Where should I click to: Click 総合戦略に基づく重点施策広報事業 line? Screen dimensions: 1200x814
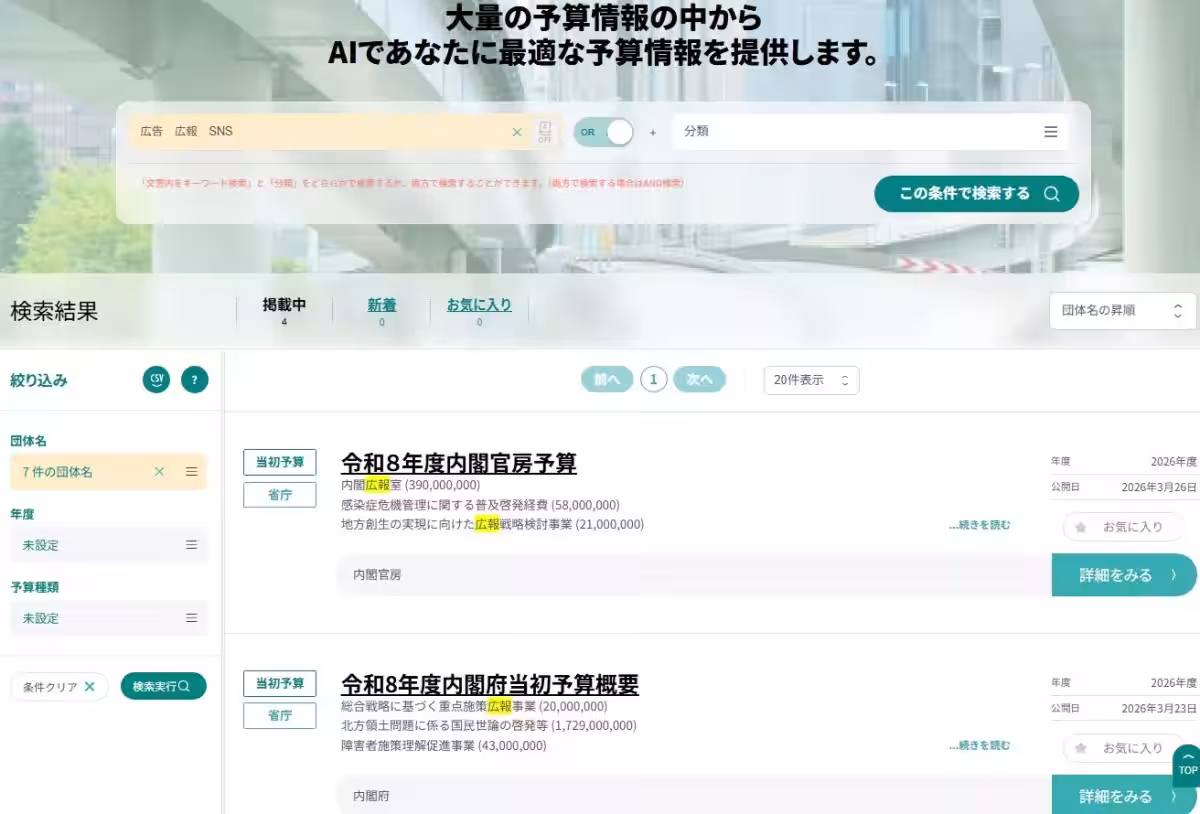coord(474,706)
